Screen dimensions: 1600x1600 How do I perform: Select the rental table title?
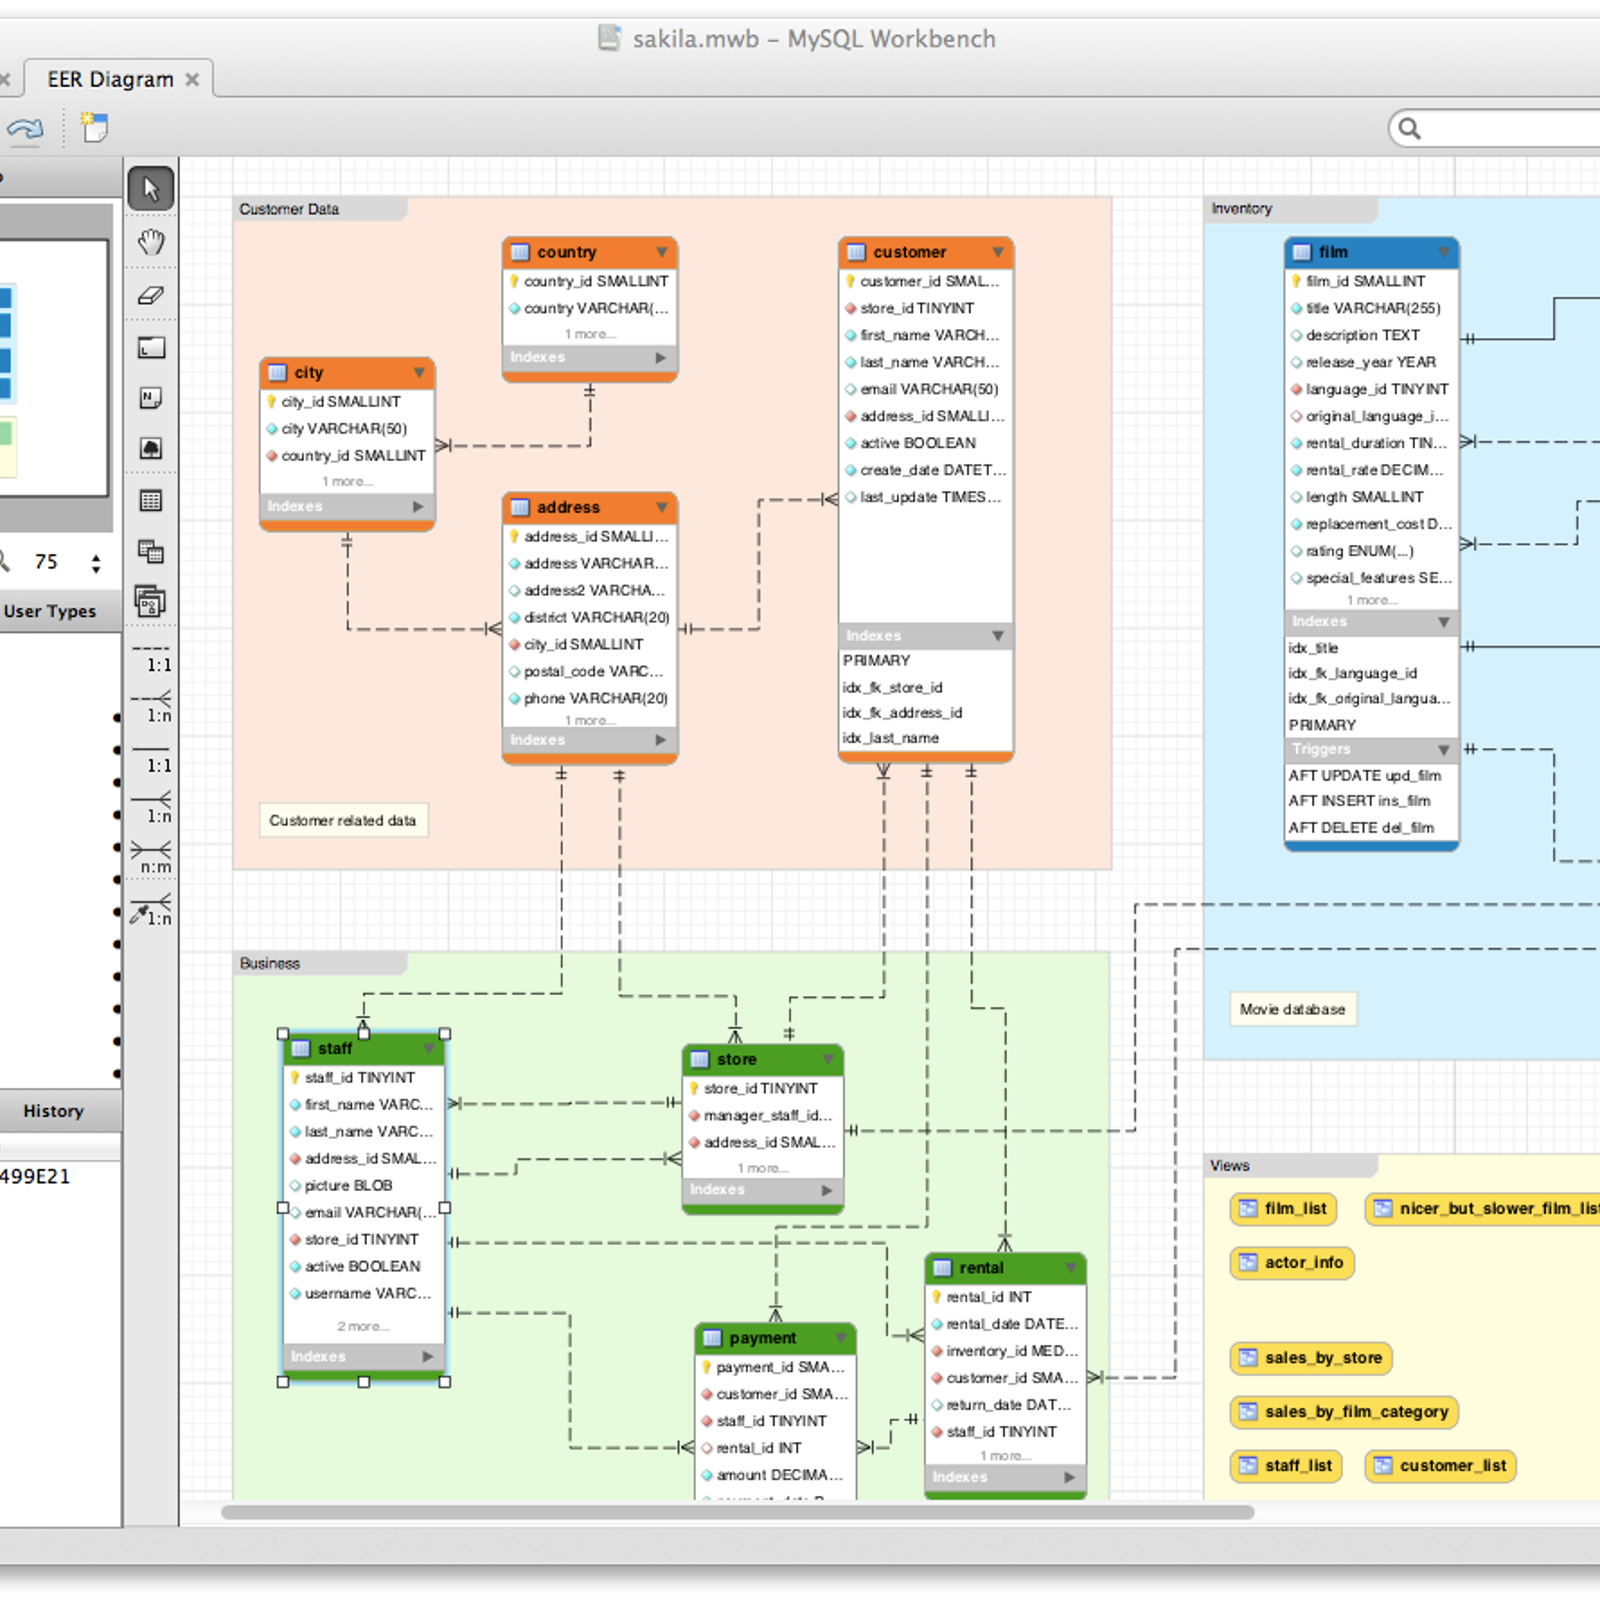[981, 1268]
